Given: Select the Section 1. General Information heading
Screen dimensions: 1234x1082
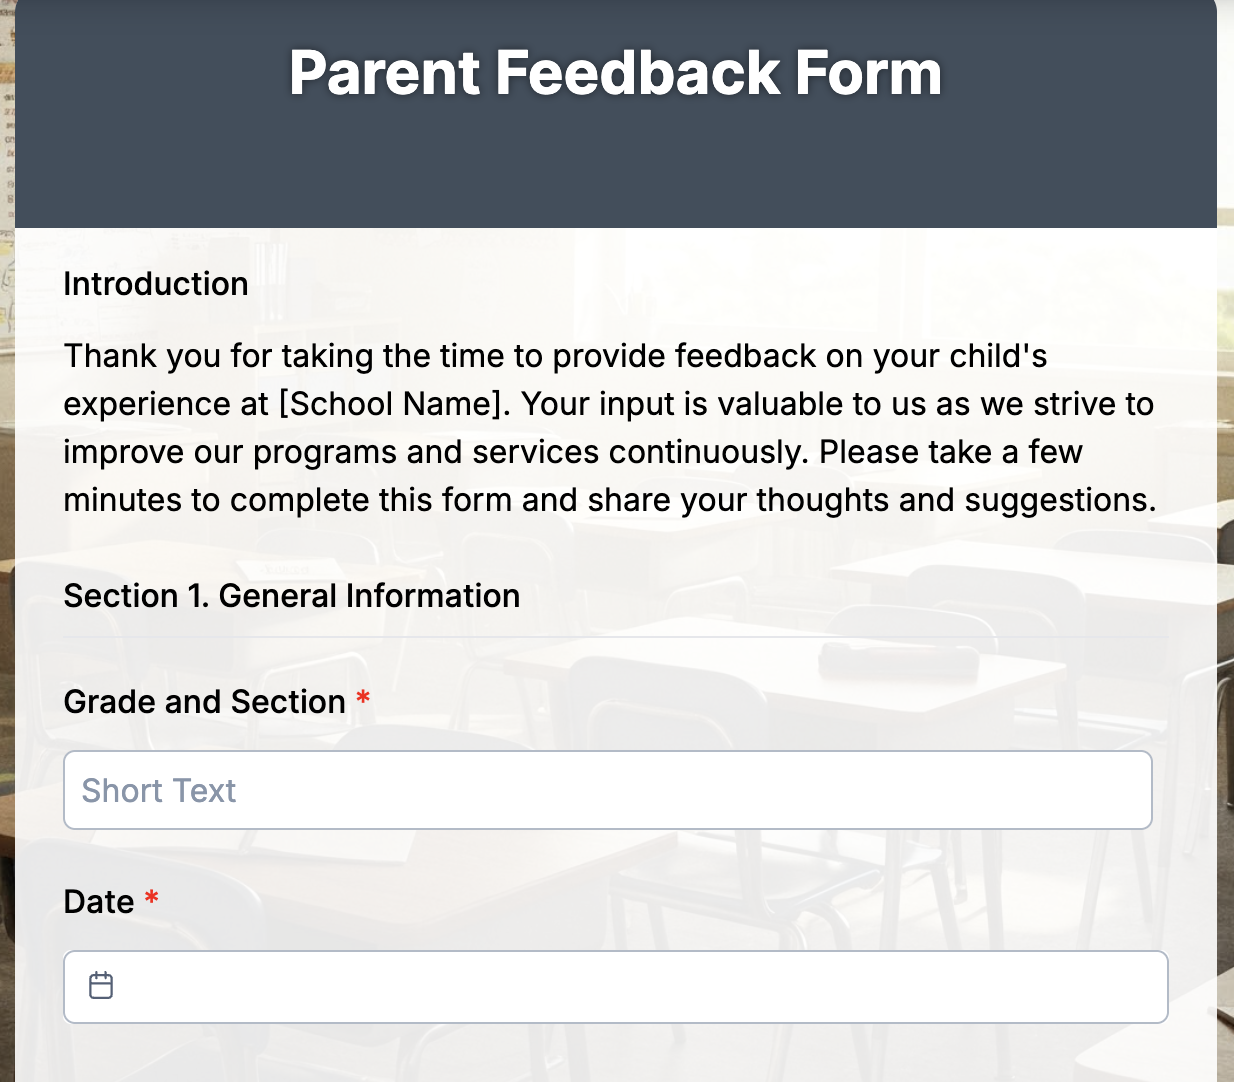Looking at the screenshot, I should [291, 596].
